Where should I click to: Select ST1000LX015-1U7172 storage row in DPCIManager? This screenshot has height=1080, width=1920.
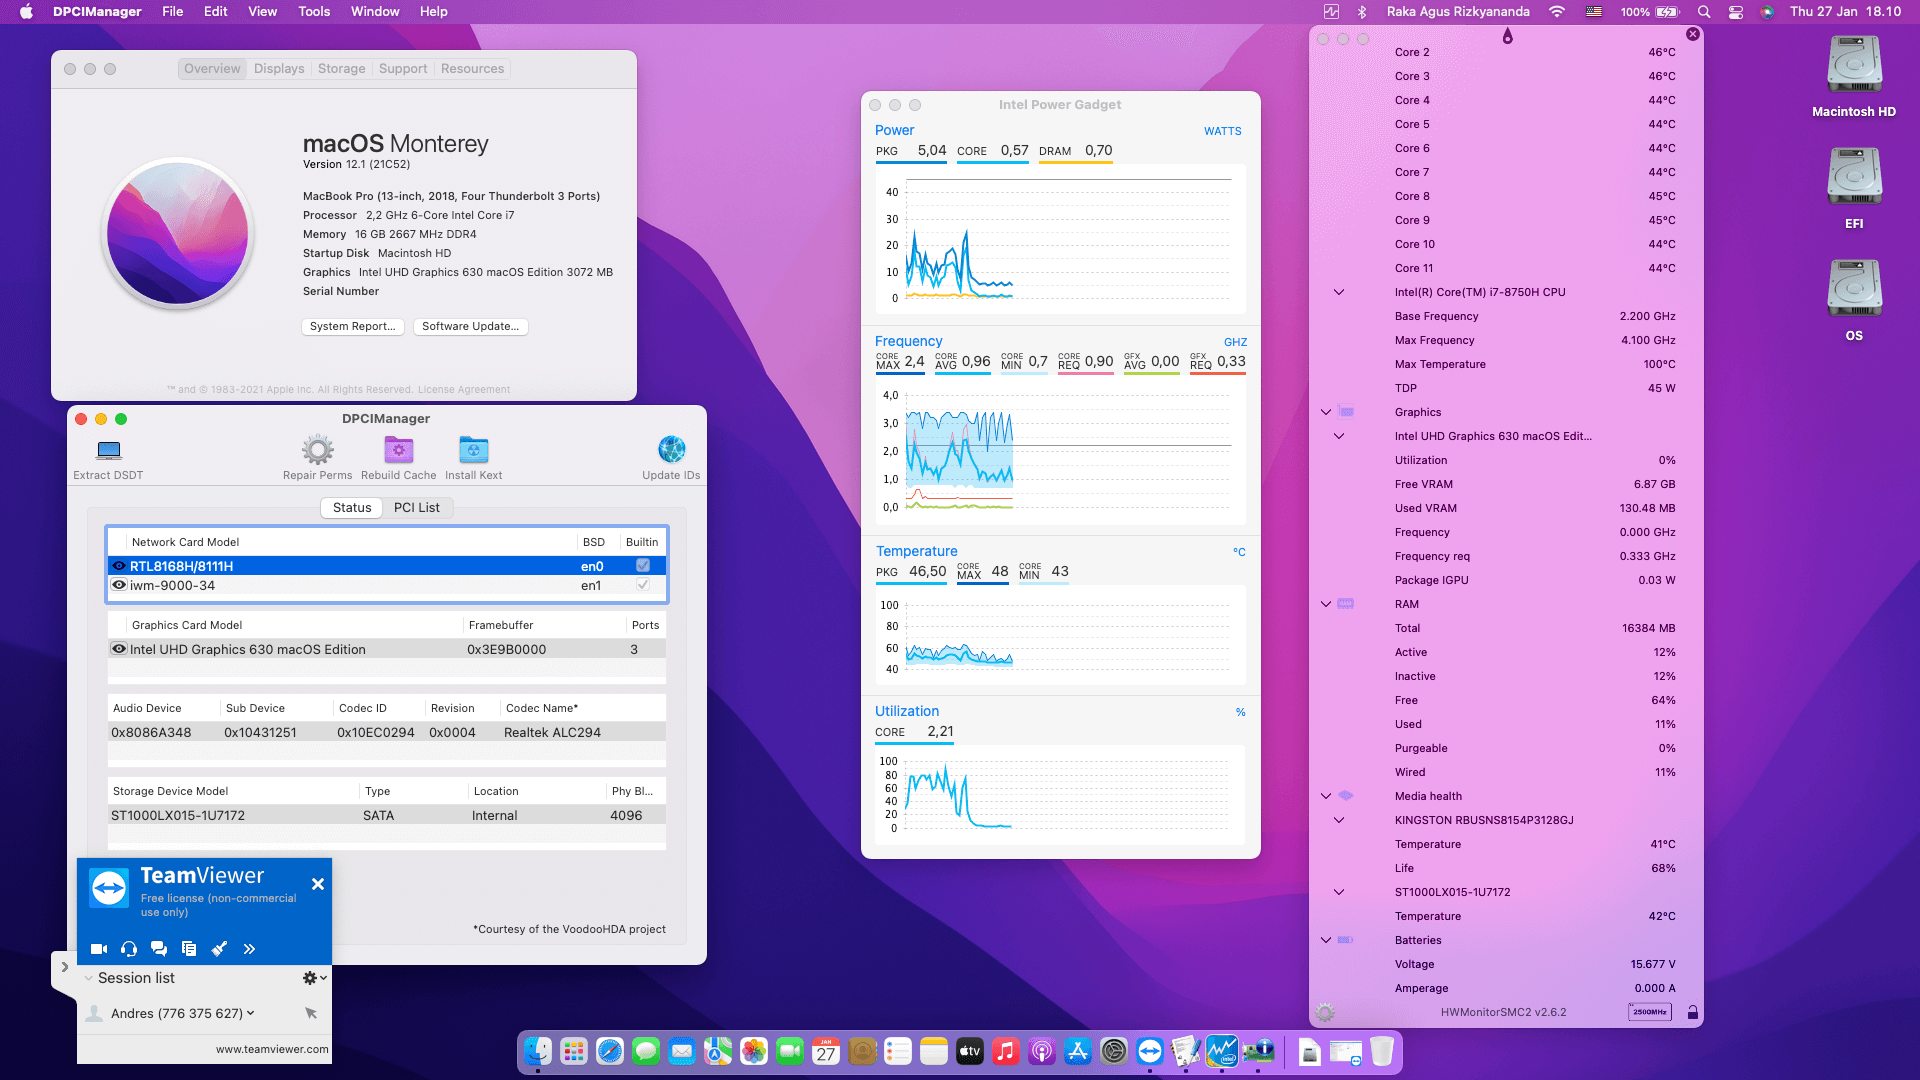click(386, 815)
